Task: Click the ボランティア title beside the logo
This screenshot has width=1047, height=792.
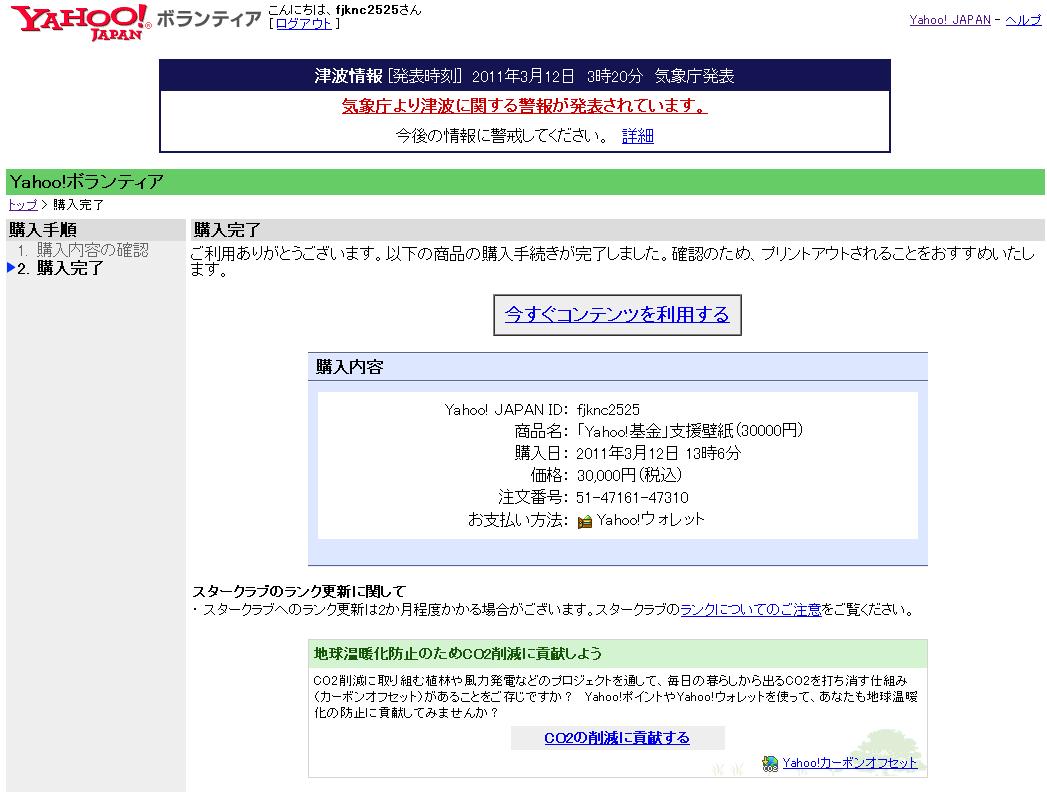Action: [x=208, y=19]
